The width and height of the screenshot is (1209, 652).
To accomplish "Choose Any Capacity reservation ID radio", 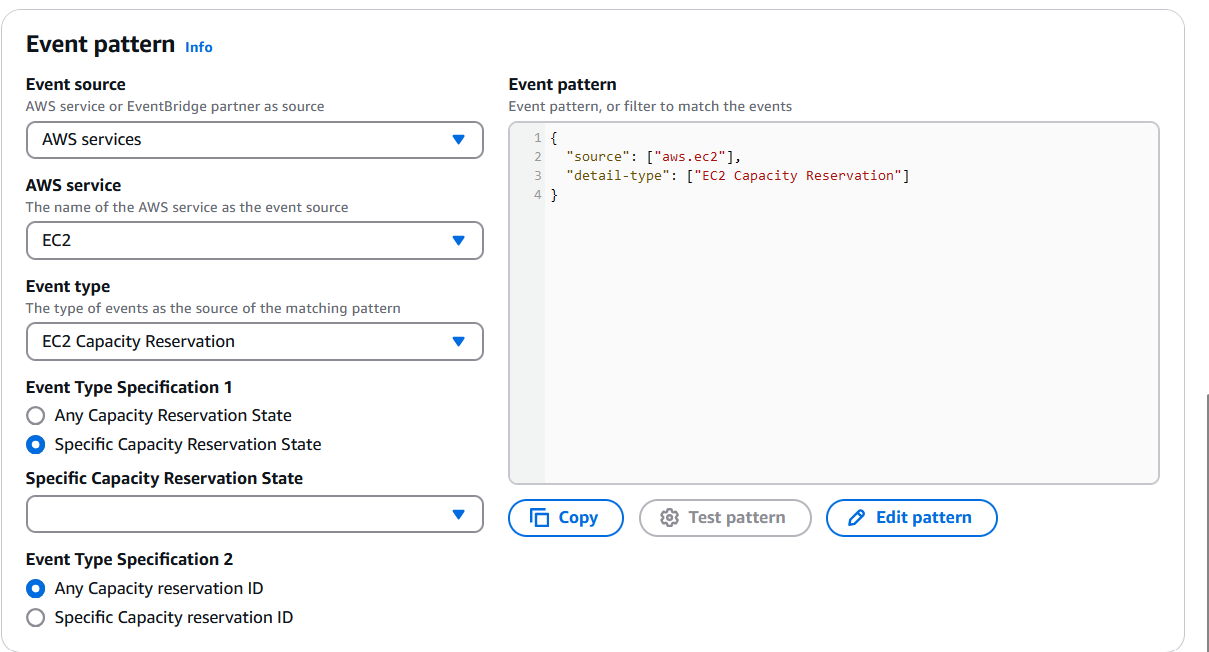I will (36, 589).
